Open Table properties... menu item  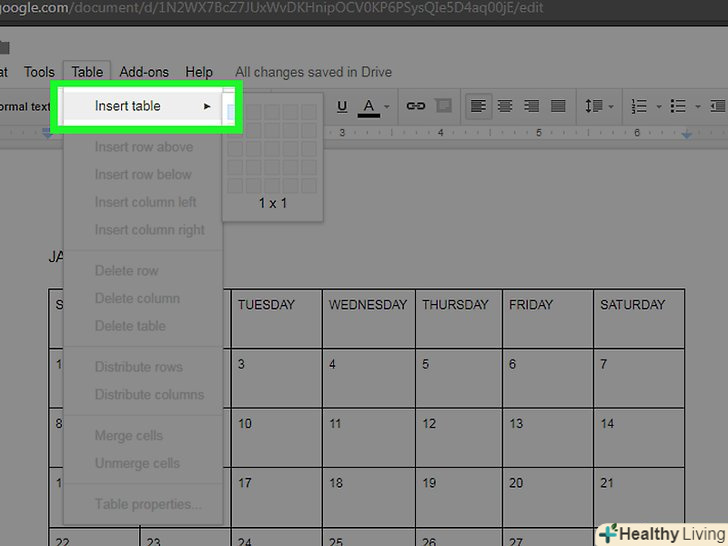143,504
